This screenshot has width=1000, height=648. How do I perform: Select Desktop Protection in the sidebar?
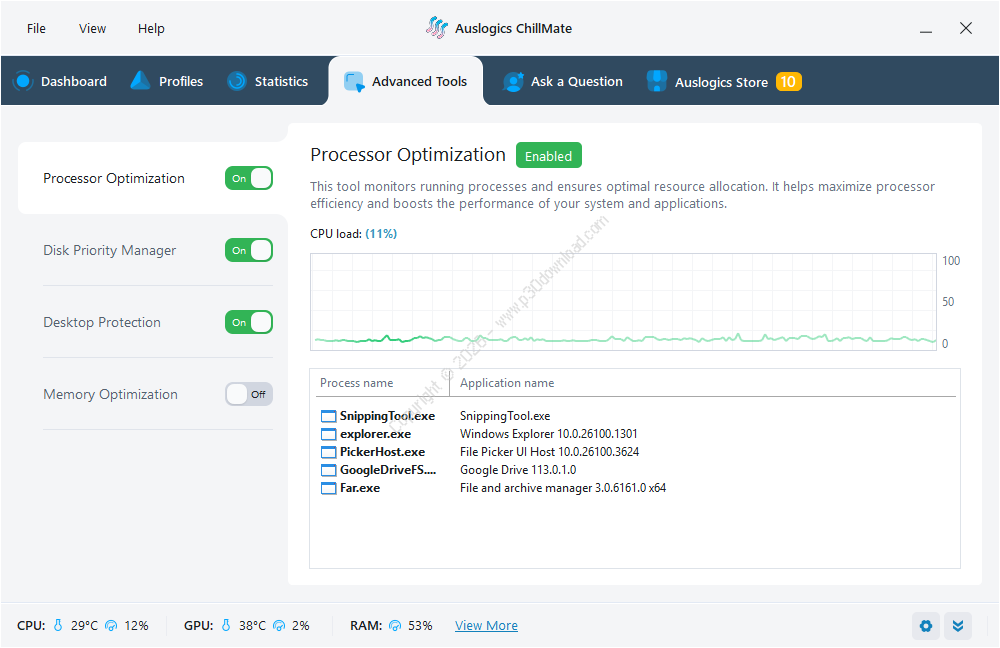pos(101,322)
